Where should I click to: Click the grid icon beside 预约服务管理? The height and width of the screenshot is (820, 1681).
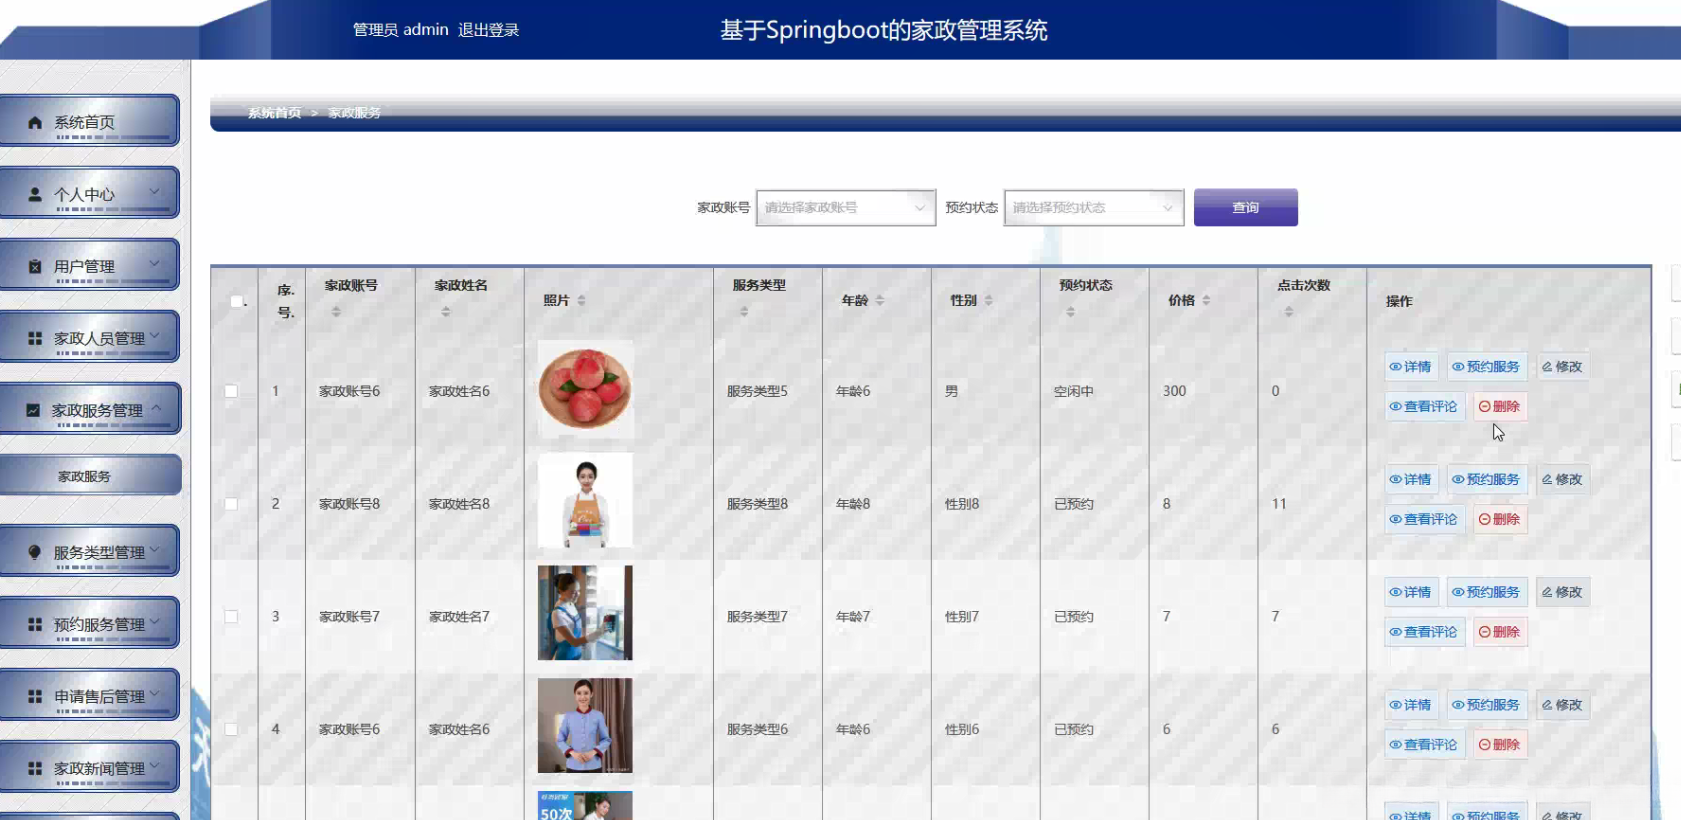(35, 624)
